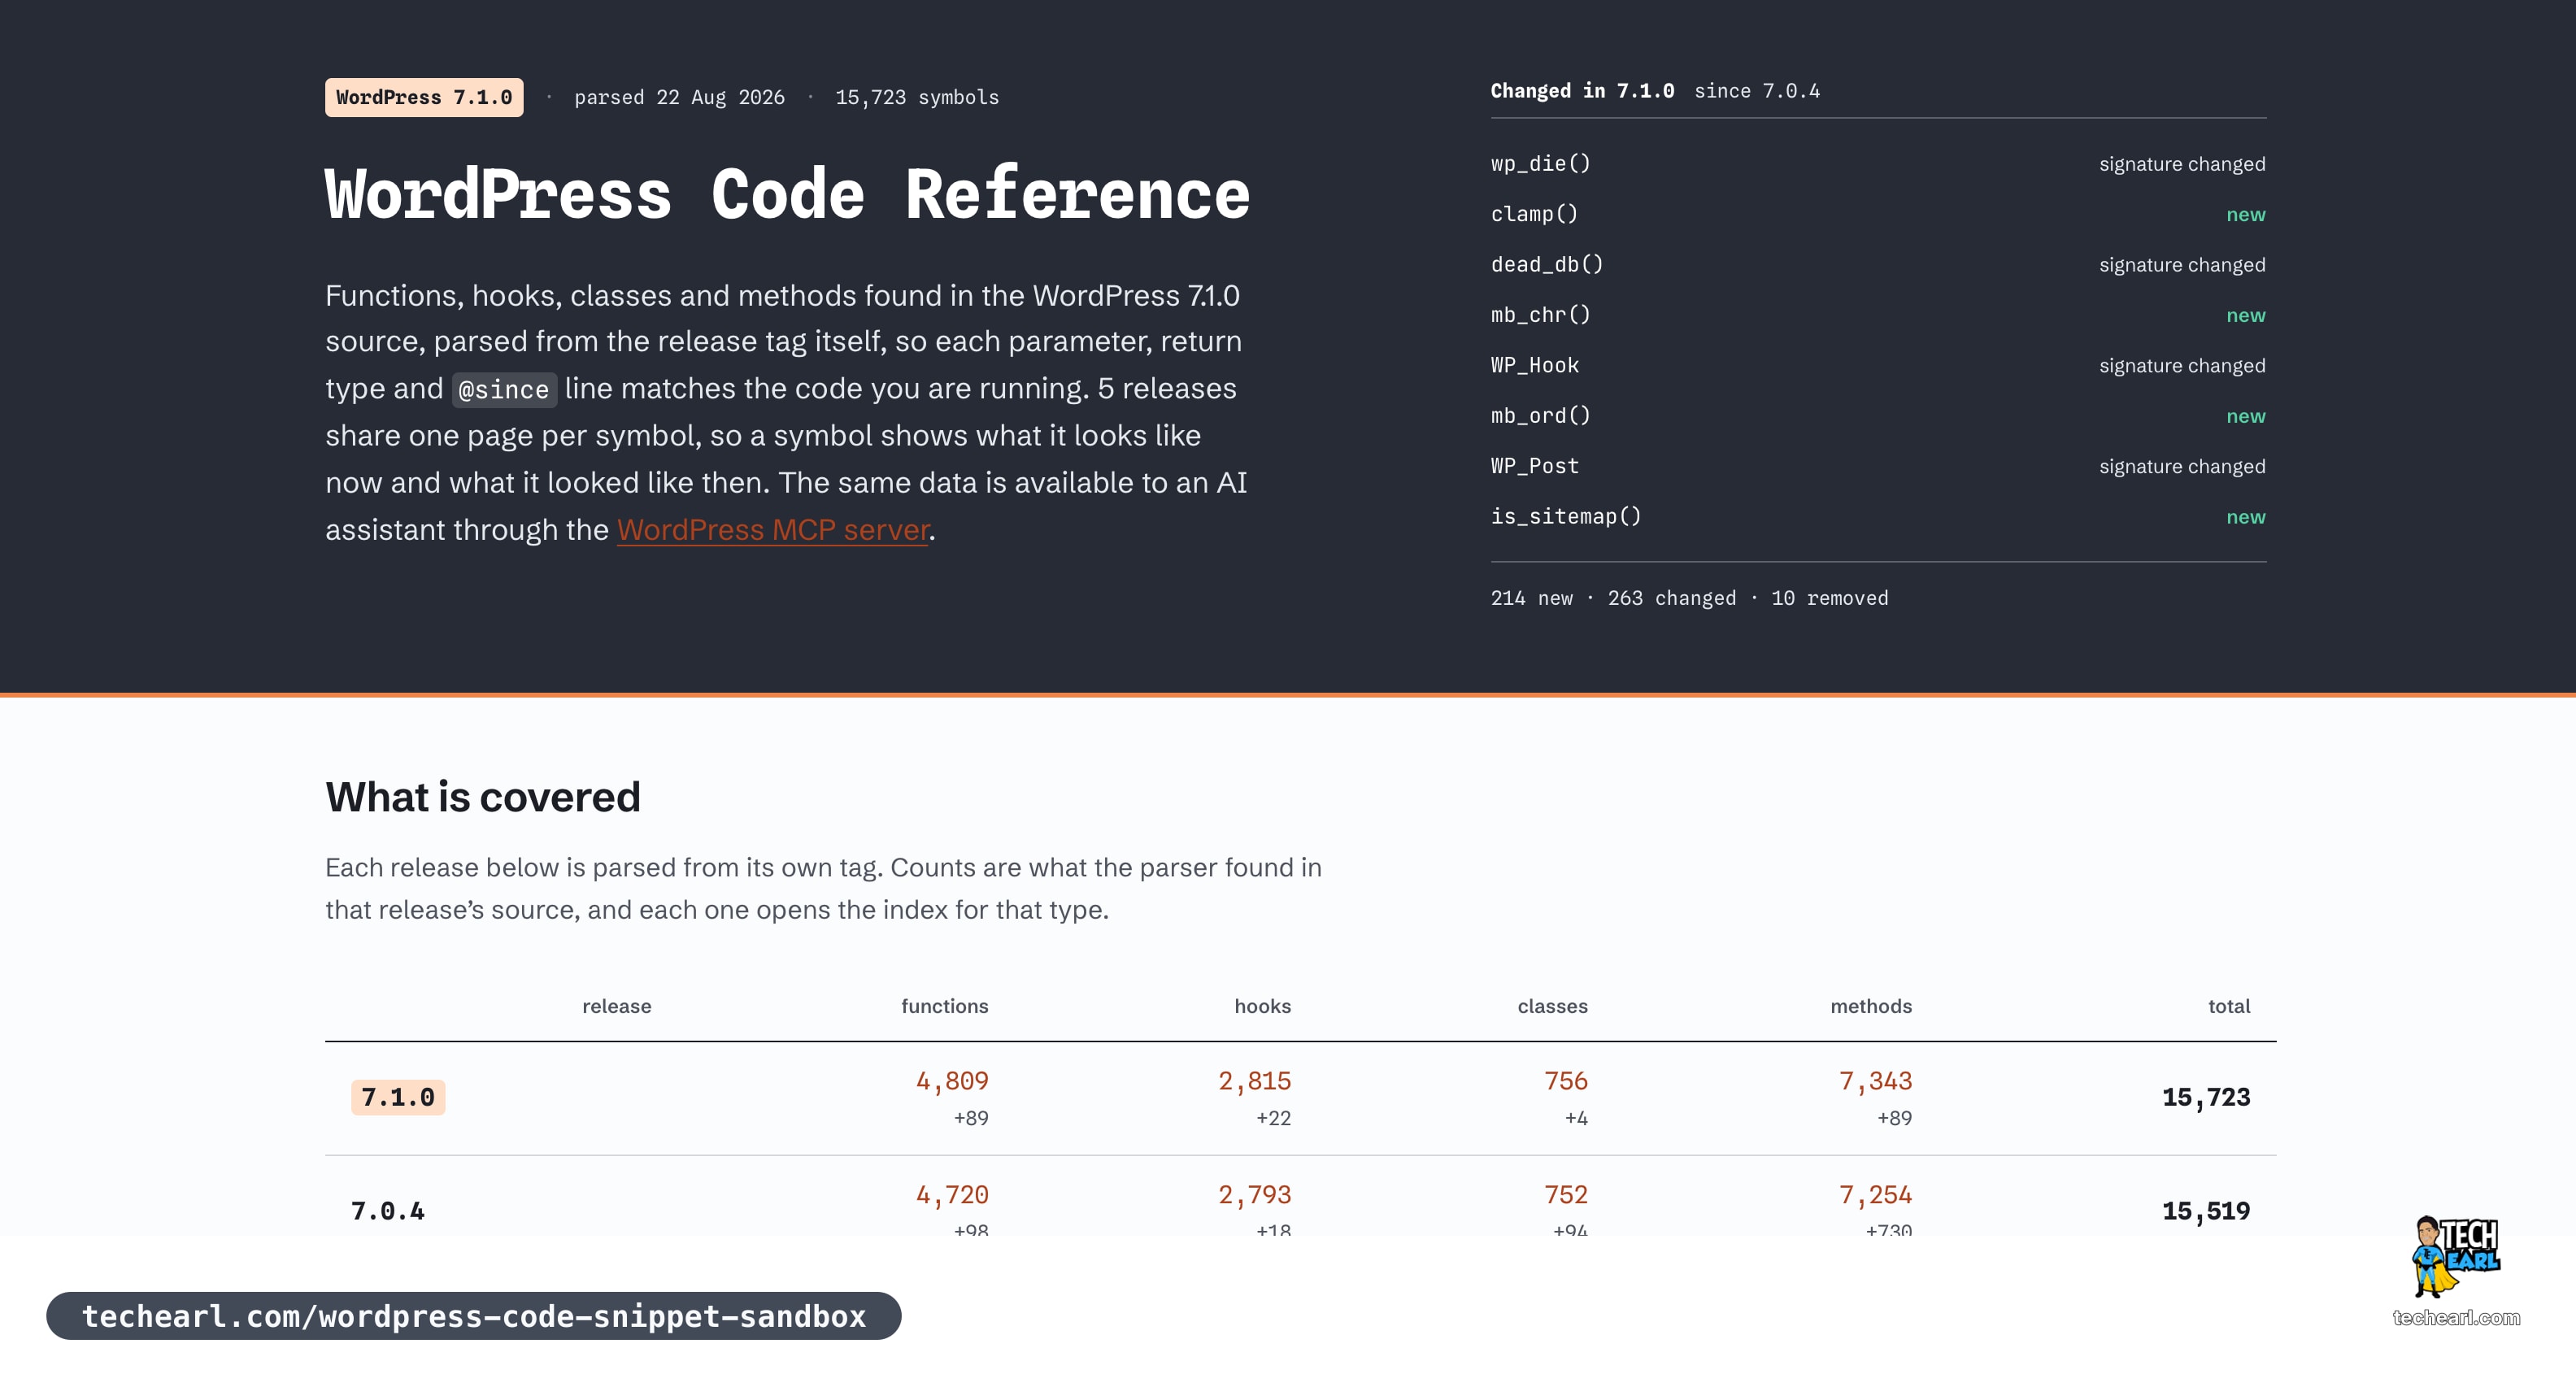The width and height of the screenshot is (2576, 1374).
Task: Open wp_die() in the changed list
Action: pos(1540,164)
